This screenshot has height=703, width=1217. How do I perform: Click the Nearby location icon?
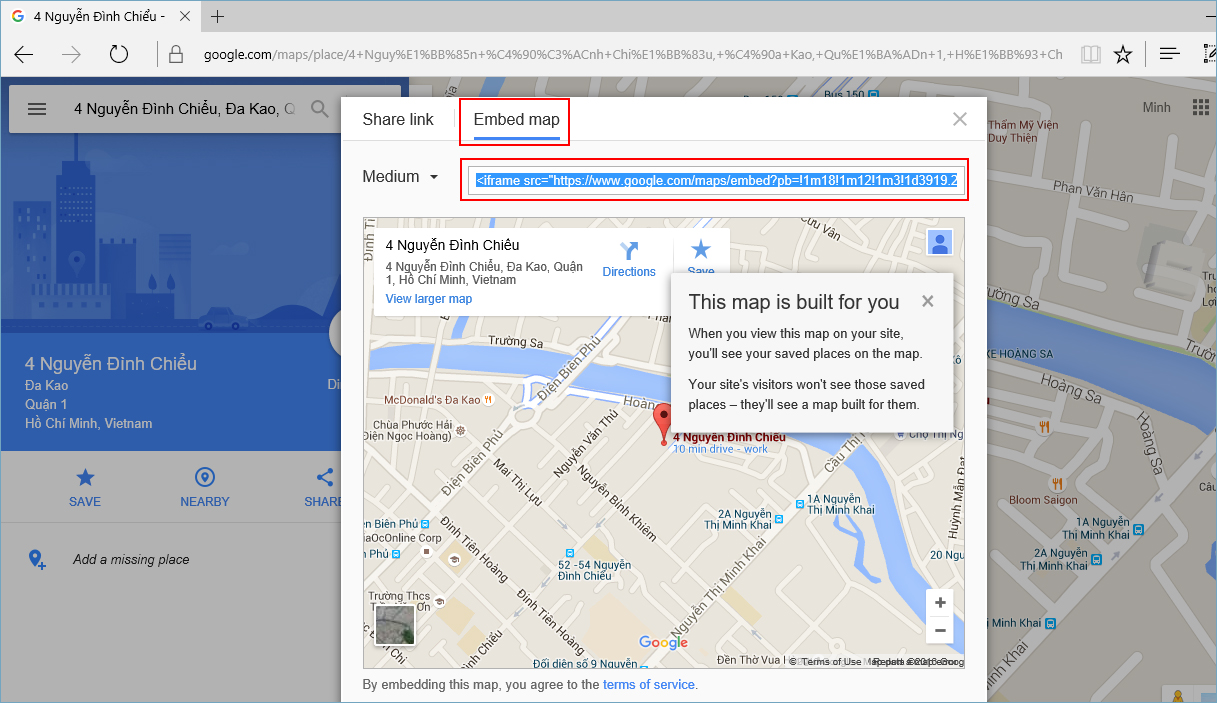(205, 477)
